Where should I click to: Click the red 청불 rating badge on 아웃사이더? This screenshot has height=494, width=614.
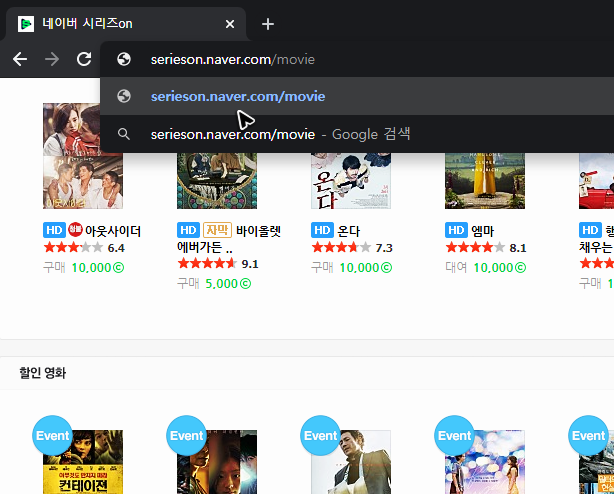(x=75, y=230)
